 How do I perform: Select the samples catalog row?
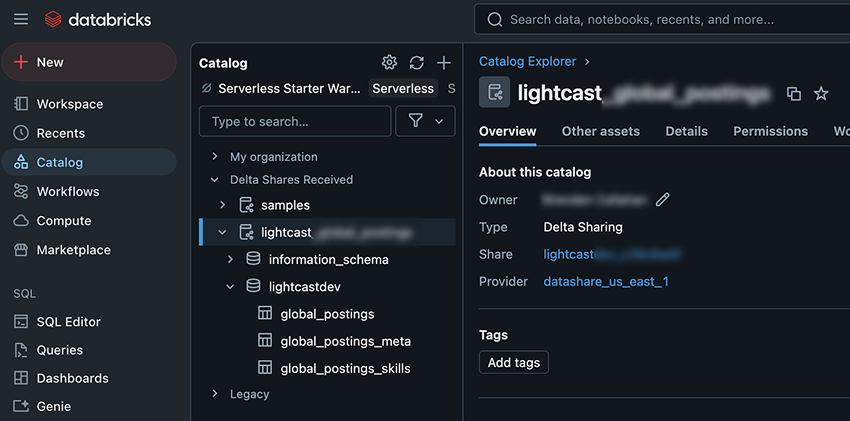click(327, 205)
